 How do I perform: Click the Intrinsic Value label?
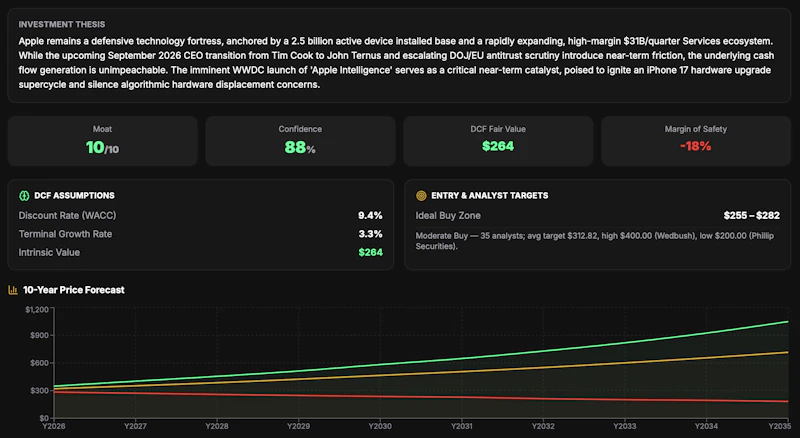tap(49, 252)
